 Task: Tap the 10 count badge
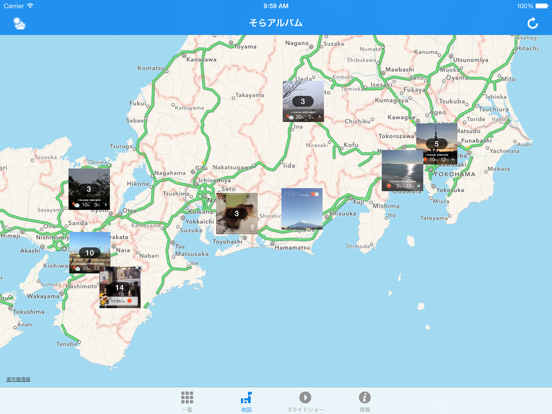click(x=90, y=253)
